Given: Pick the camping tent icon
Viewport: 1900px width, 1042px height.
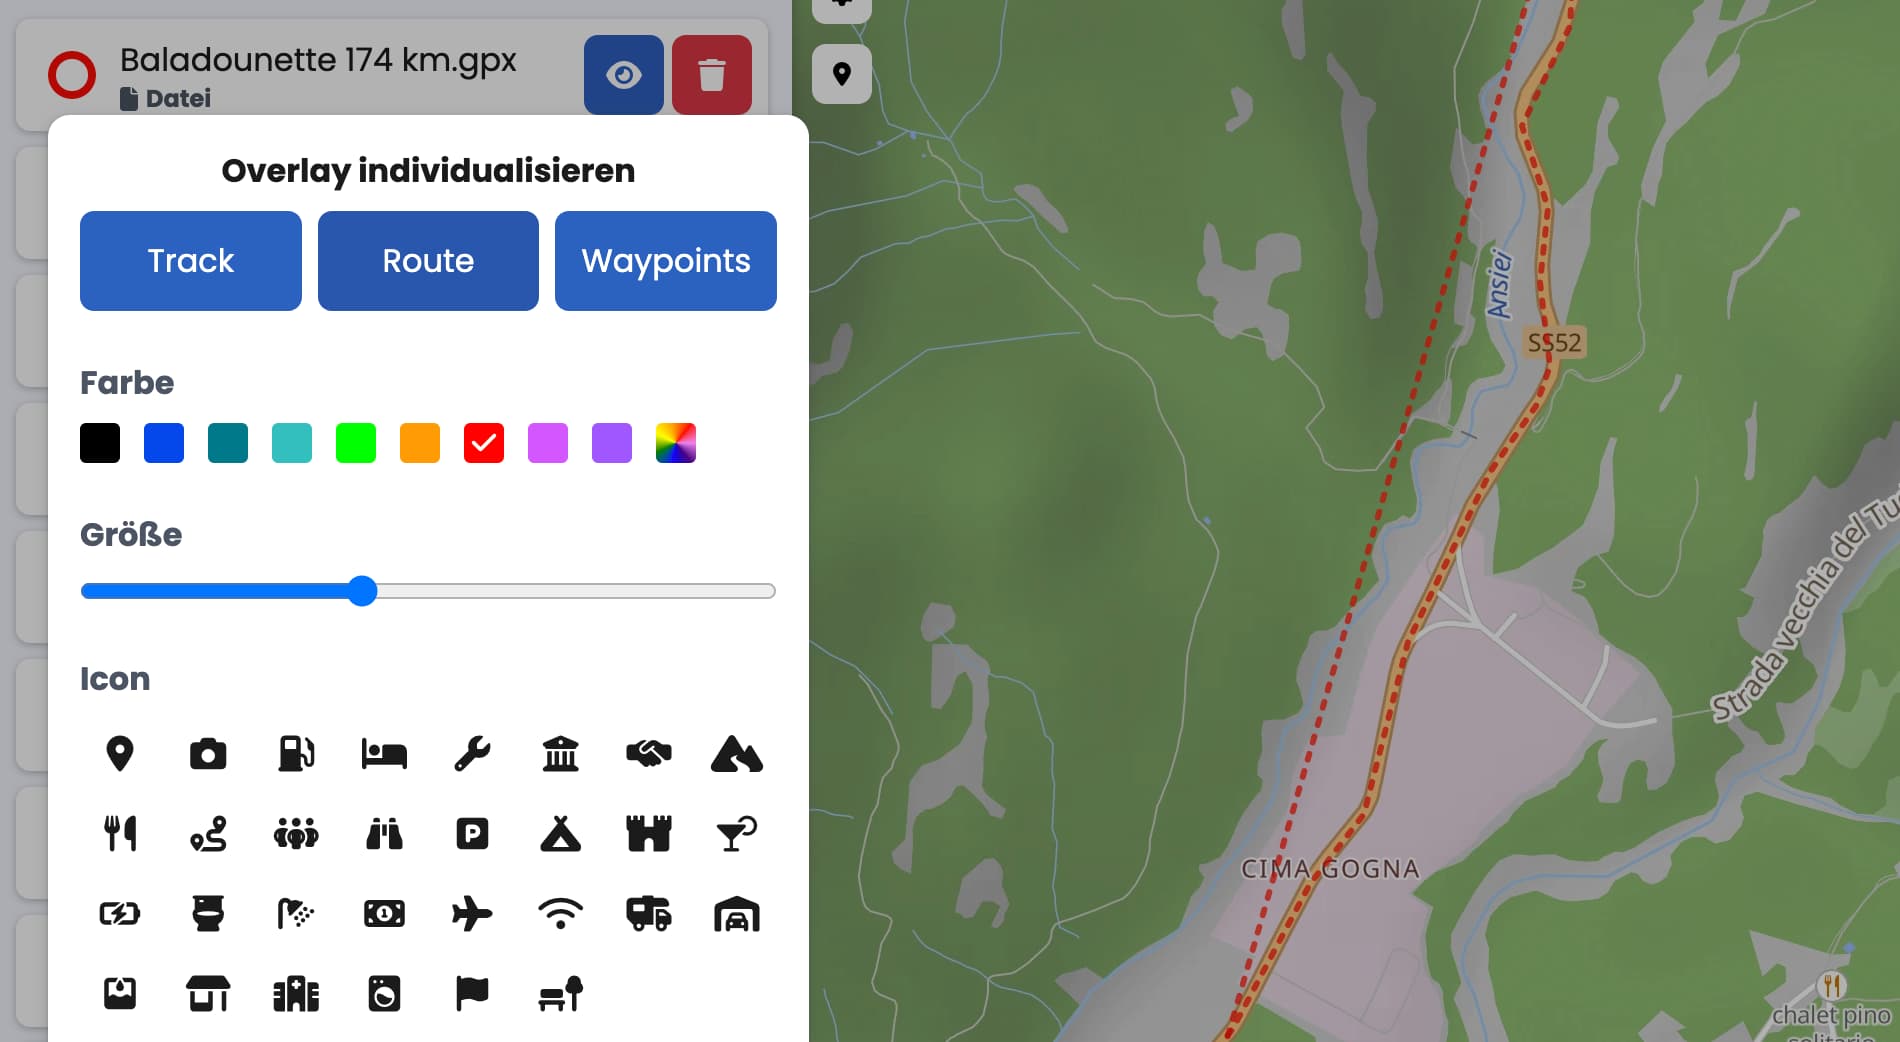Looking at the screenshot, I should (561, 833).
